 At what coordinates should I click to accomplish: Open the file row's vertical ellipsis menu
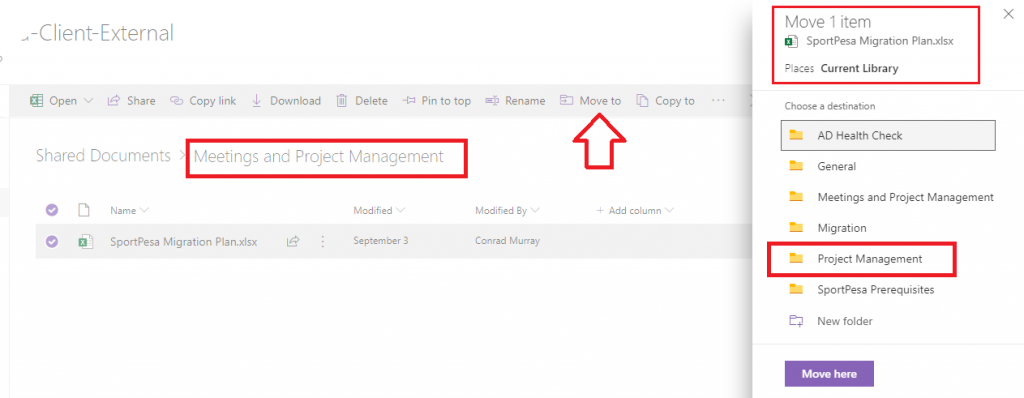click(x=322, y=242)
